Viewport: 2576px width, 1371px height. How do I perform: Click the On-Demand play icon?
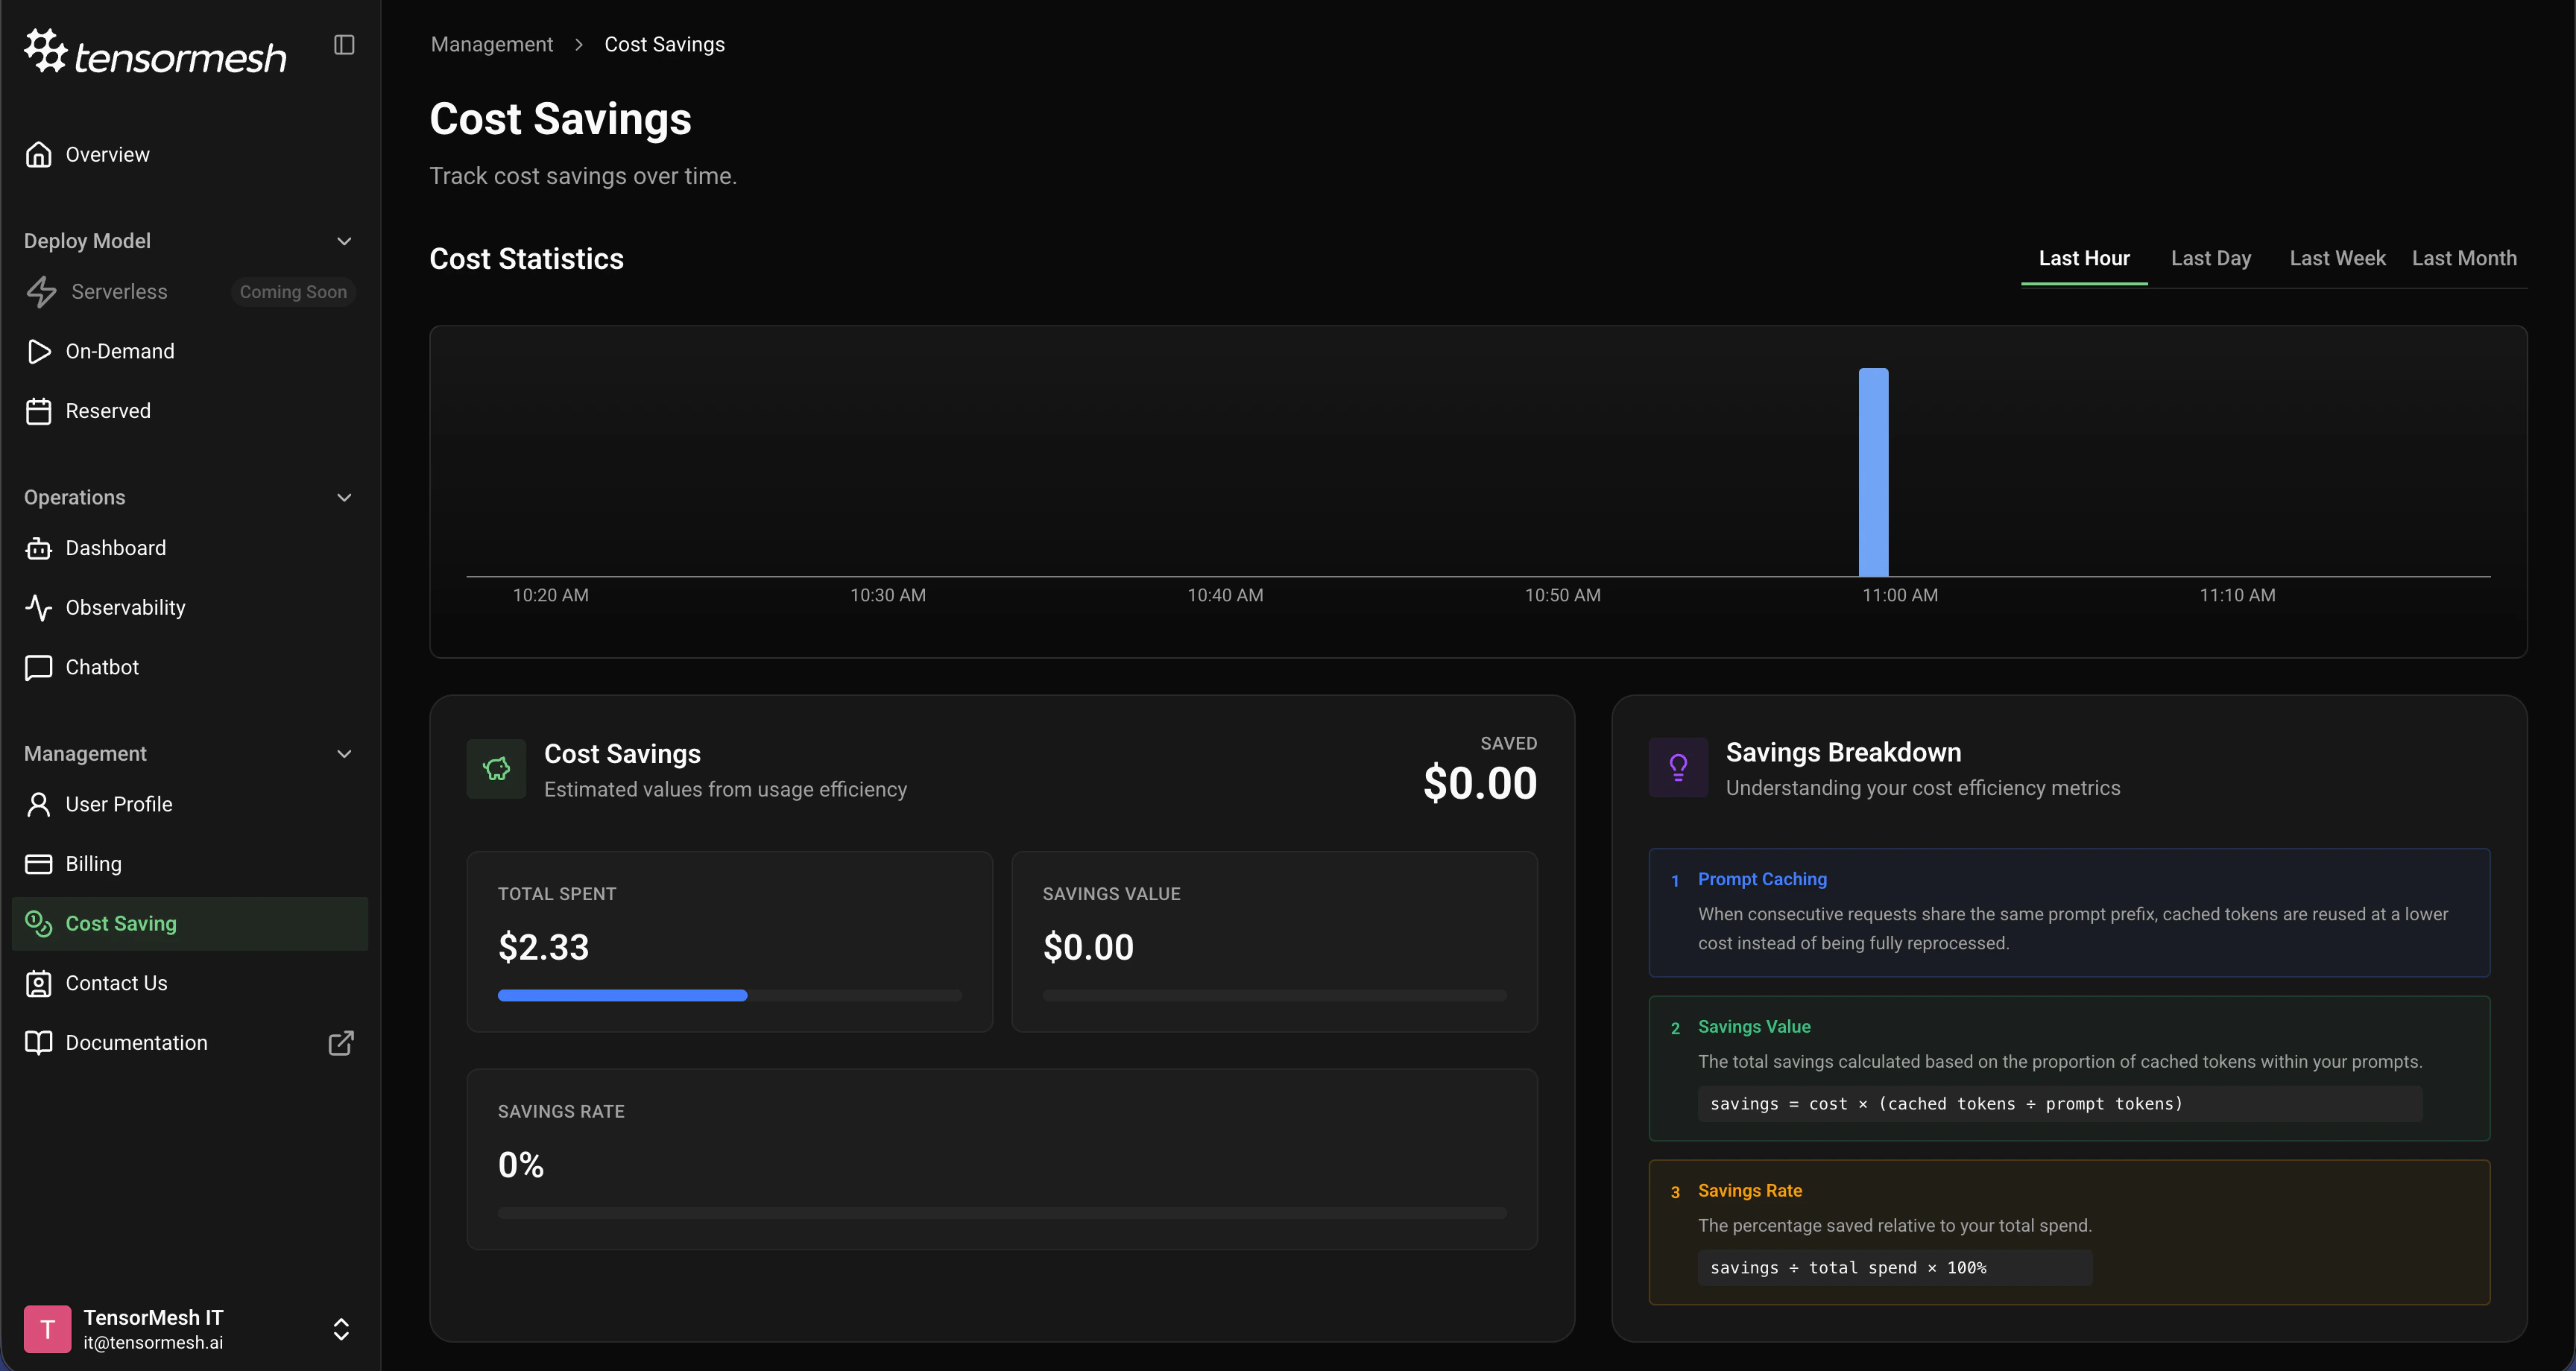[x=39, y=351]
